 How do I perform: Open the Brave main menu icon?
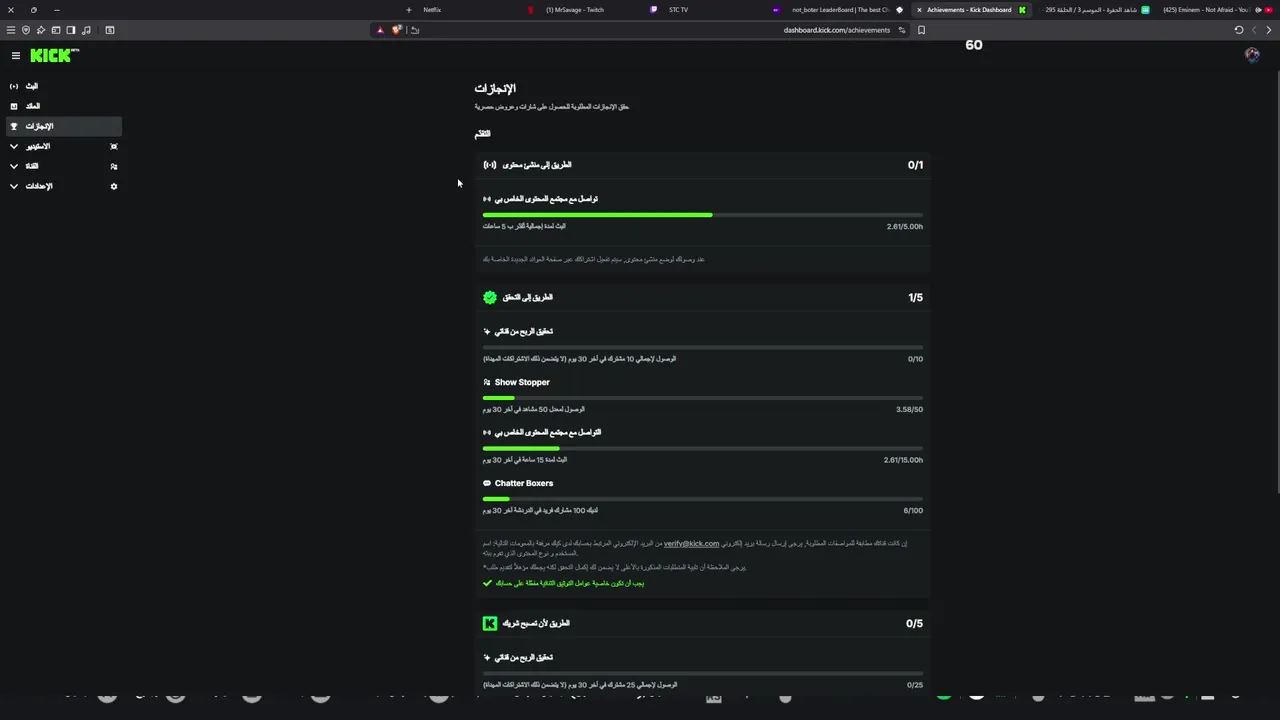11,30
